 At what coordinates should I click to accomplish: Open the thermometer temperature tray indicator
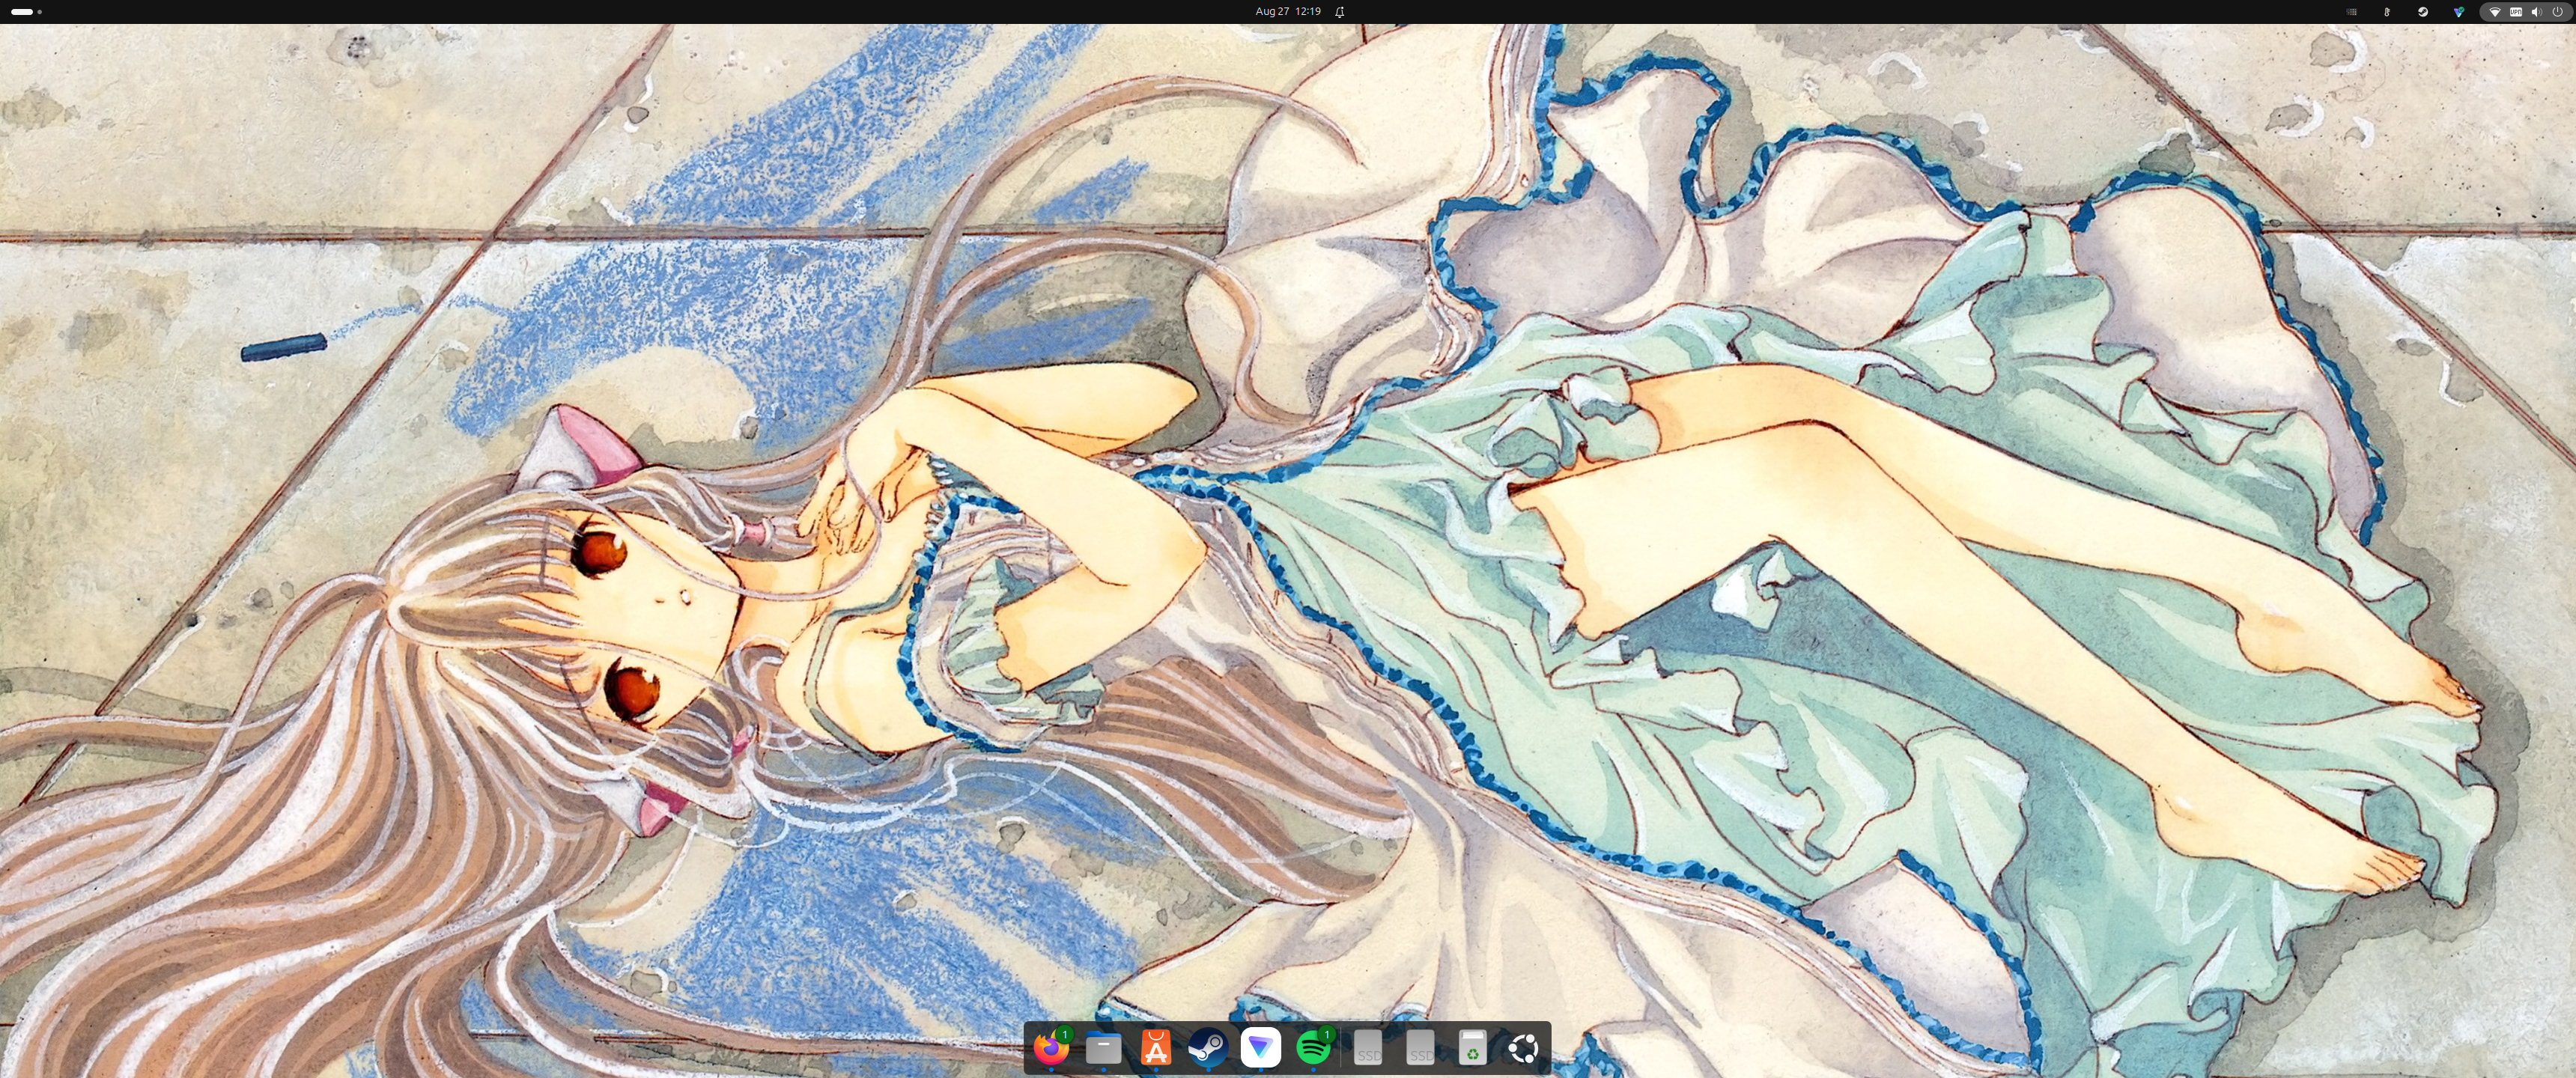pyautogui.click(x=2387, y=11)
